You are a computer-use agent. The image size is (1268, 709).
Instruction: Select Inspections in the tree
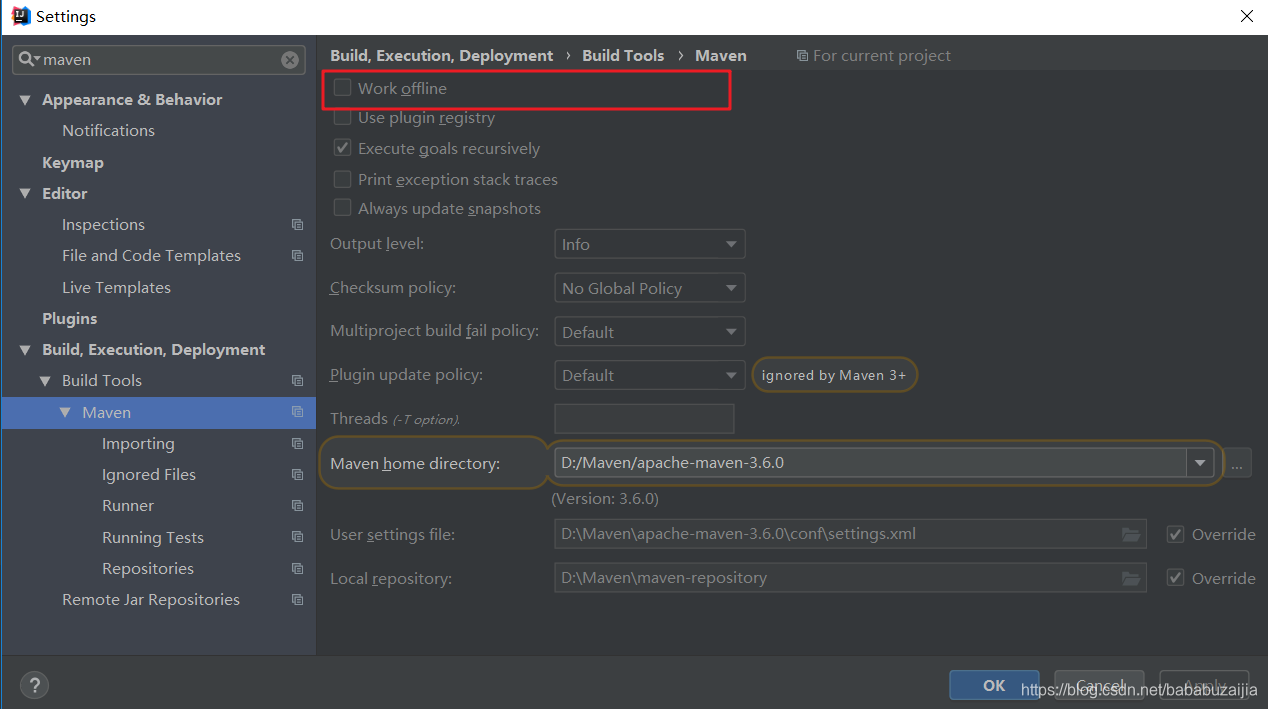click(x=103, y=225)
